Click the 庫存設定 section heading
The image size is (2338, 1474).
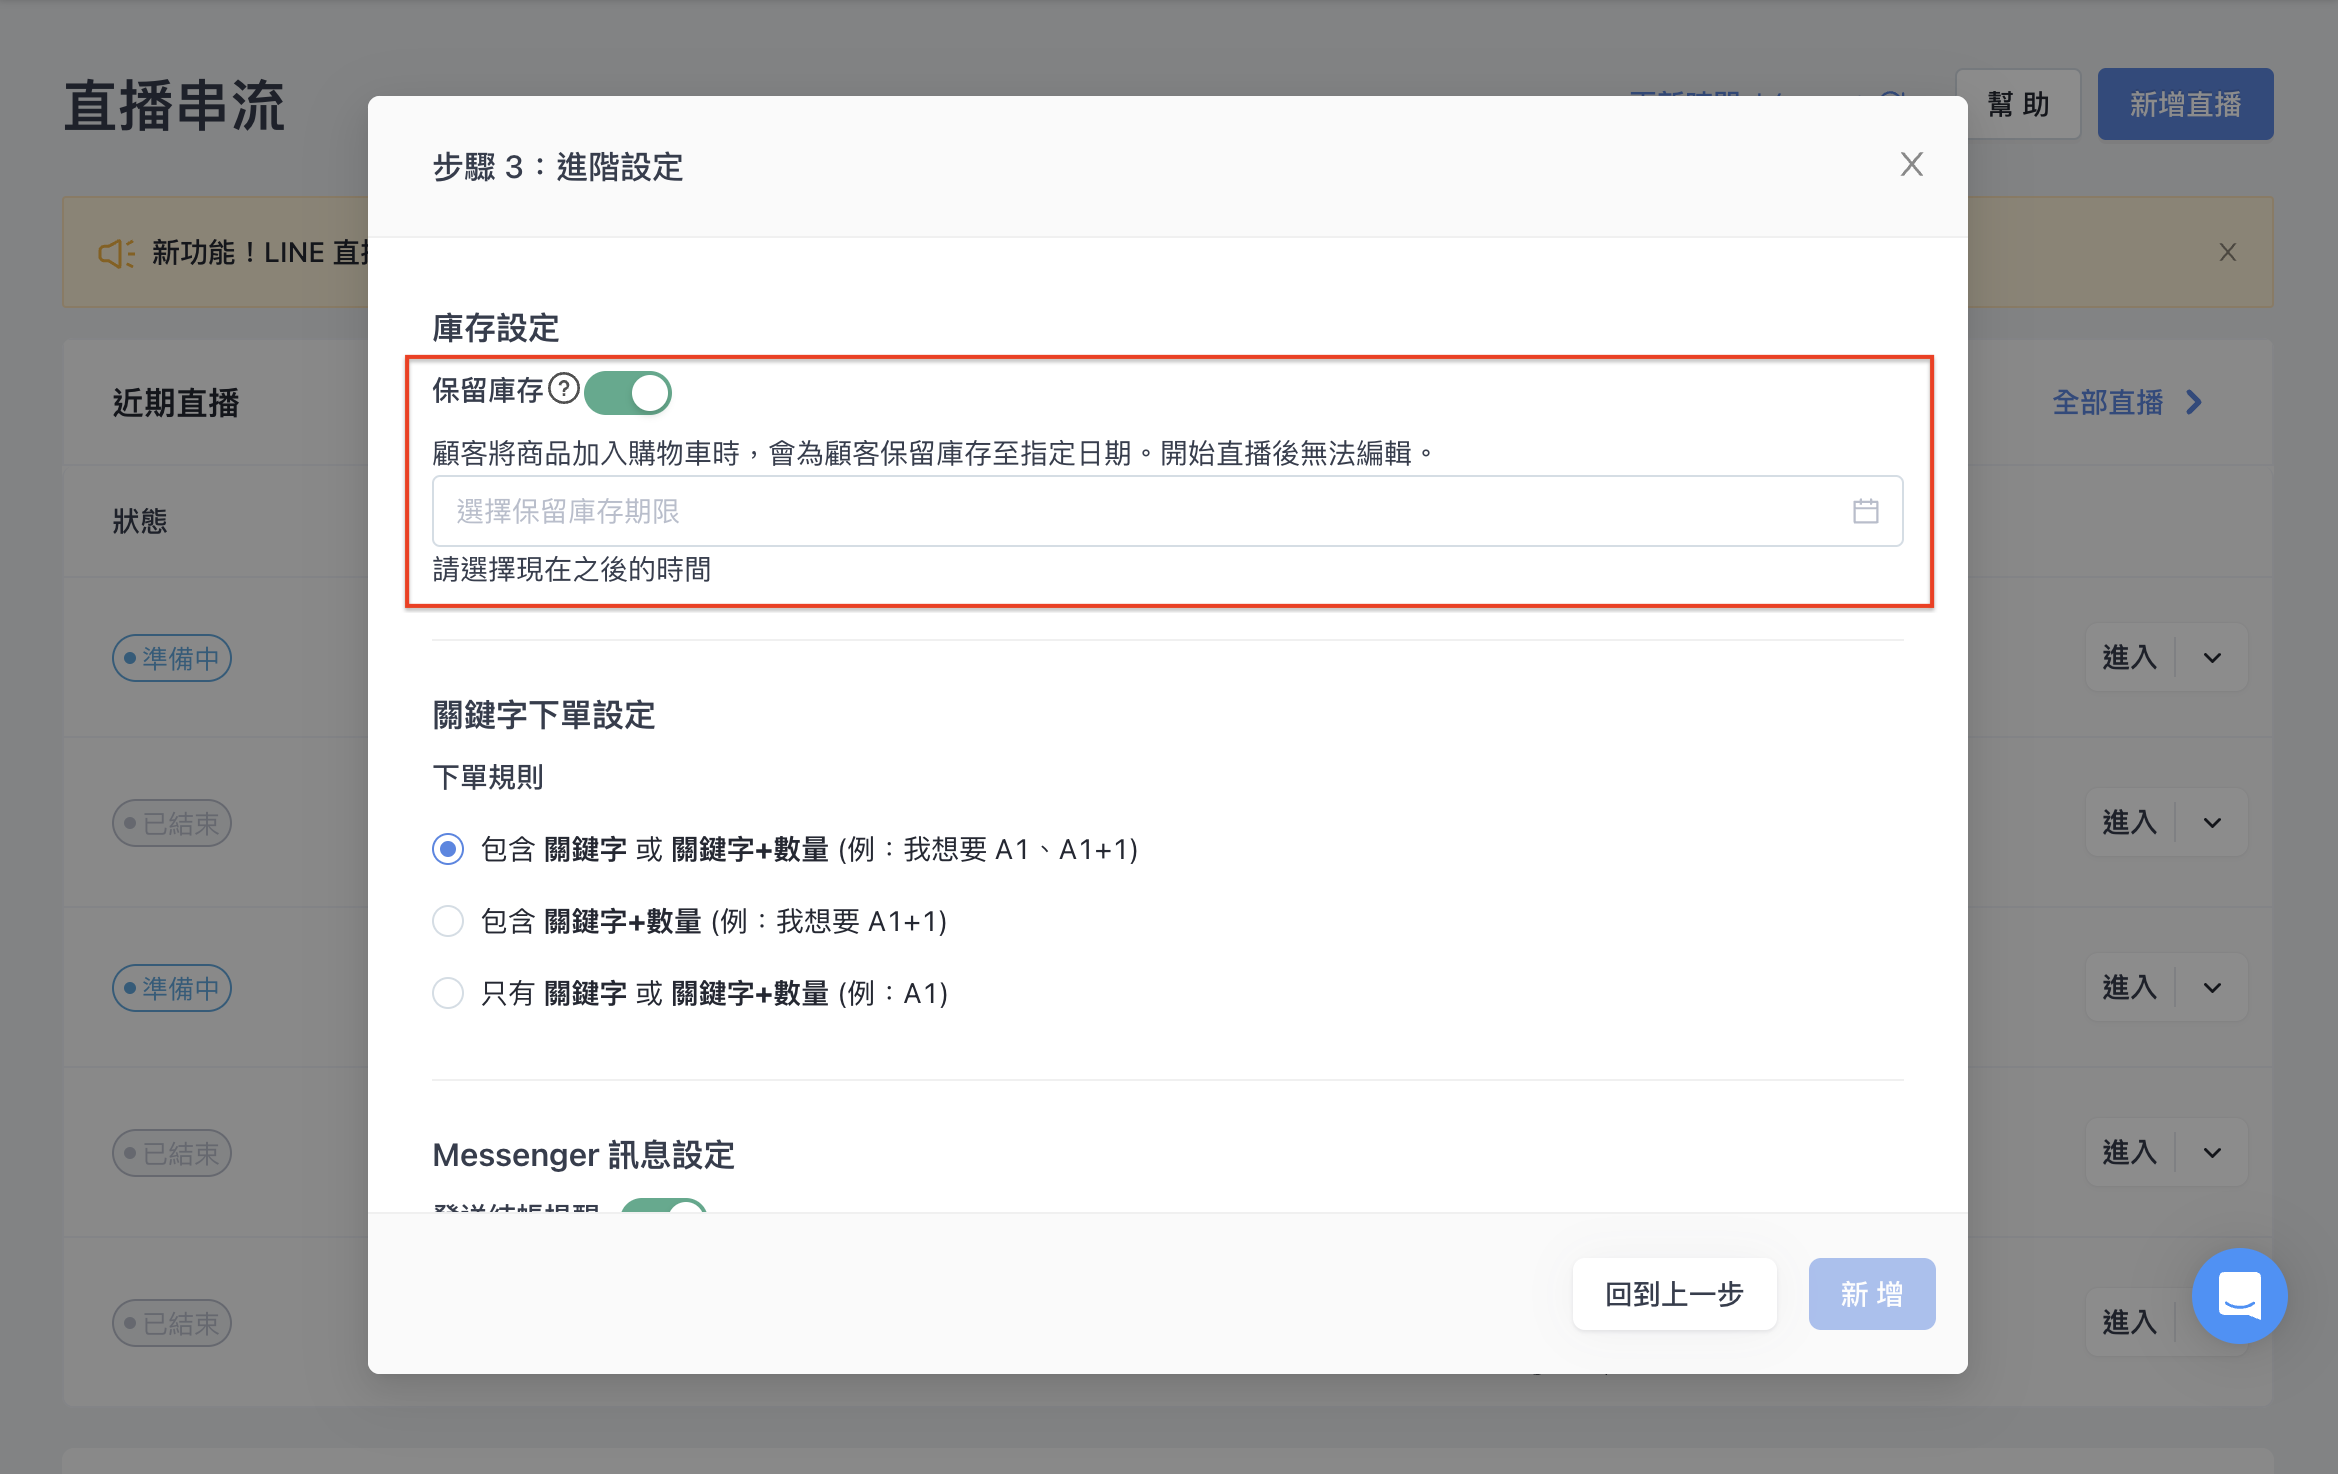tap(496, 328)
